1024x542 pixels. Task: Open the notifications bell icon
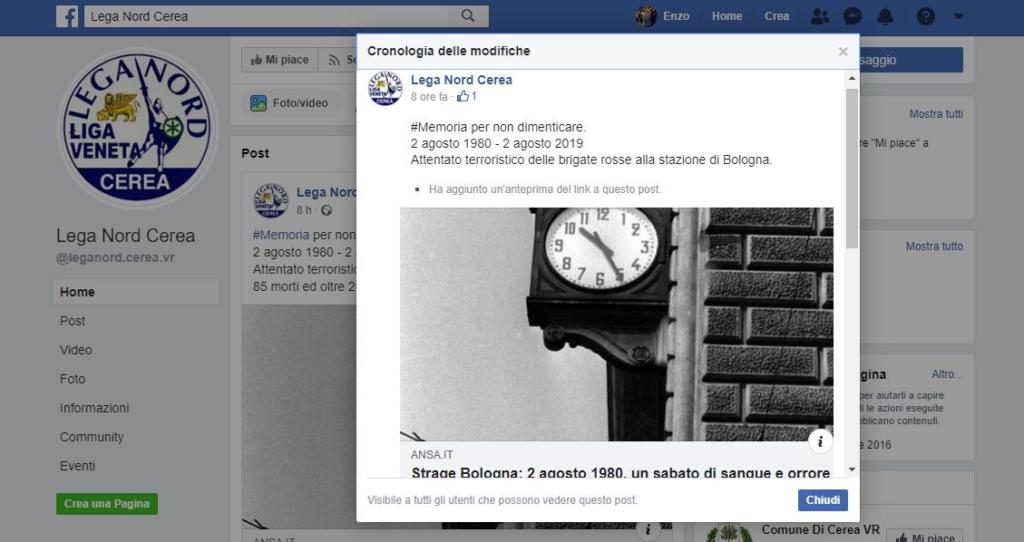[x=885, y=16]
